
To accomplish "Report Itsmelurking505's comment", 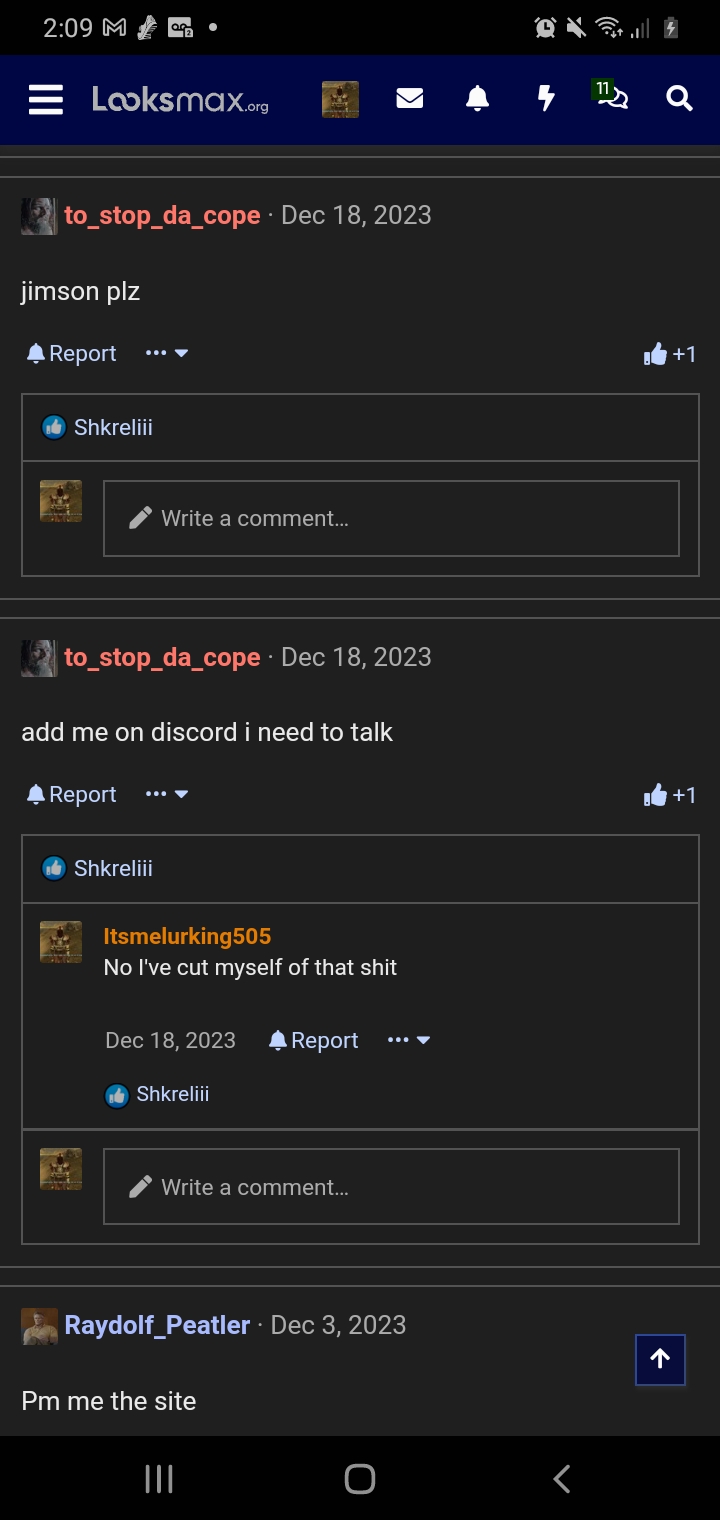I will pos(313,1040).
